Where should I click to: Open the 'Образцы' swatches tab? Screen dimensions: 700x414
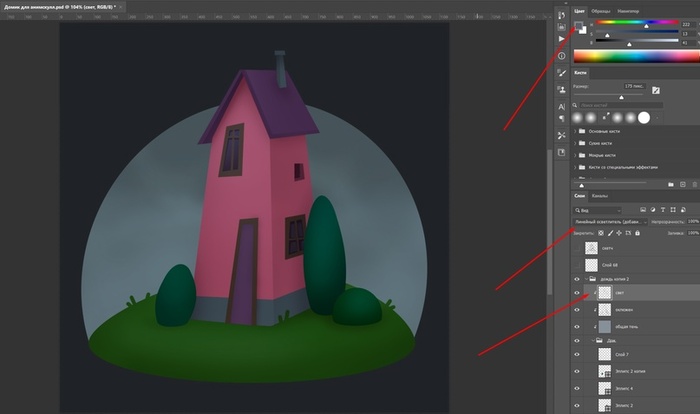coord(602,11)
